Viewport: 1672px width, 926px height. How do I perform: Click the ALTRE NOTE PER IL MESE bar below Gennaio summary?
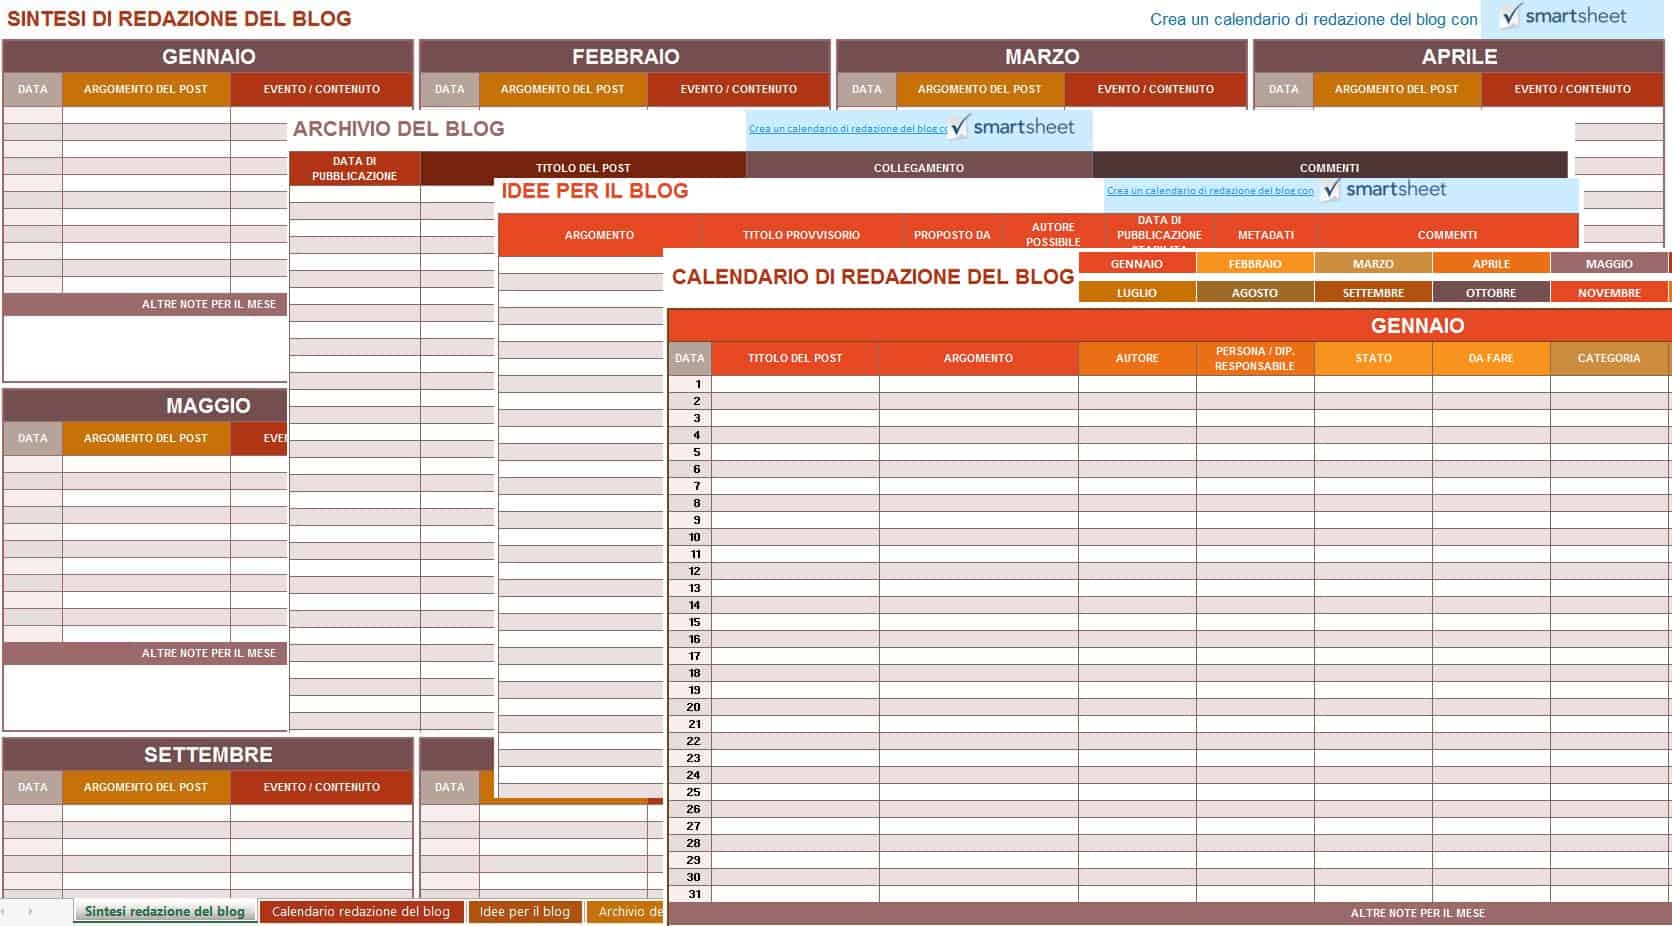(146, 304)
